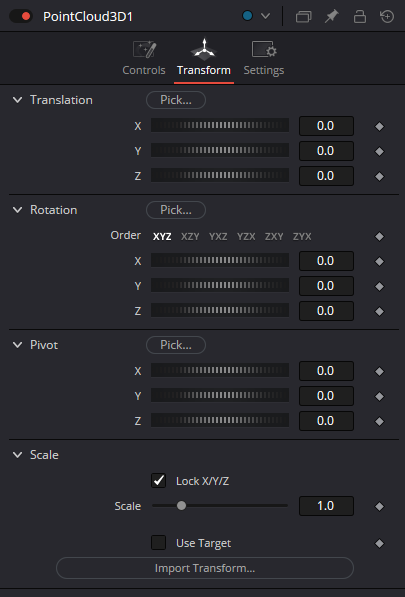Viewport: 405px width, 597px height.
Task: Click the blue tile color dot
Action: pos(247,16)
